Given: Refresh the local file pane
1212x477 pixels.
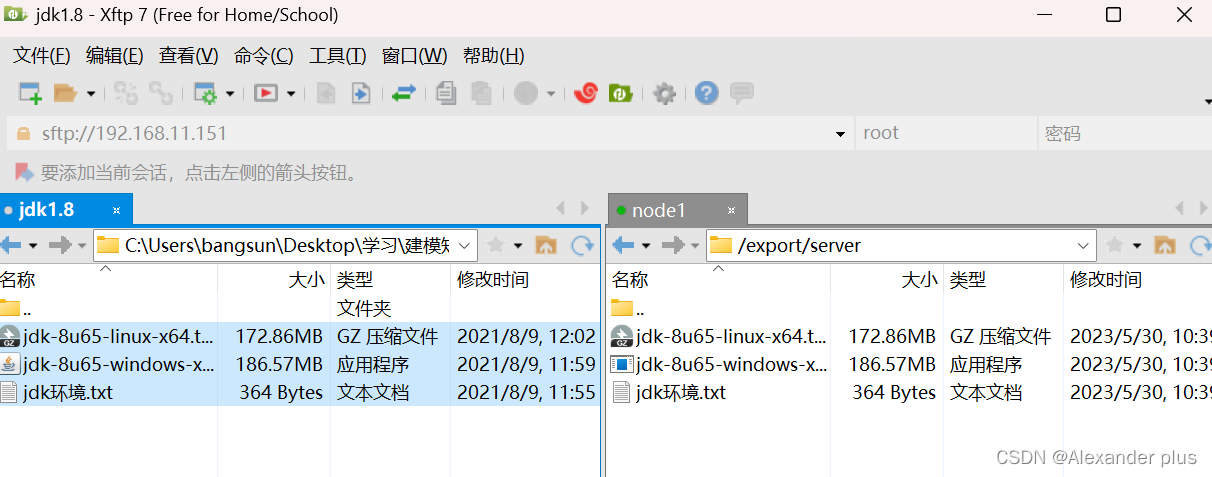Looking at the screenshot, I should (581, 245).
